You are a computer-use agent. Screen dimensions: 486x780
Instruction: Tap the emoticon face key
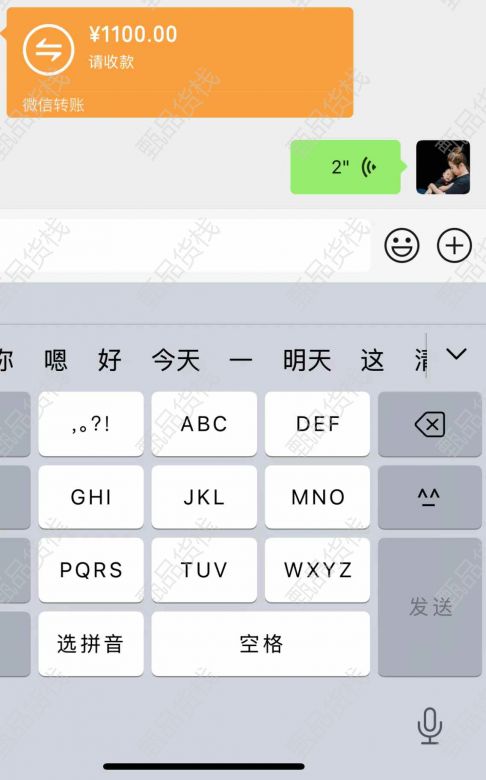pyautogui.click(x=430, y=497)
